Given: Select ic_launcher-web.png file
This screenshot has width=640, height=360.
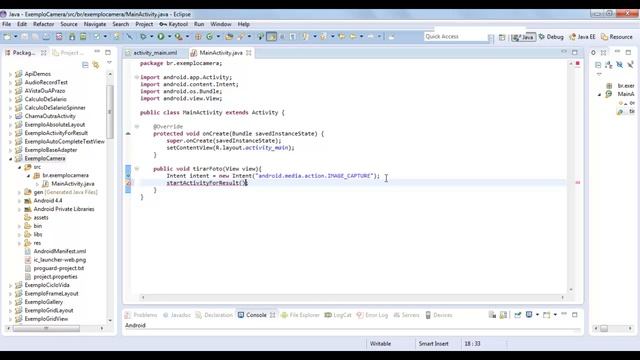Looking at the screenshot, I should click(60, 260).
